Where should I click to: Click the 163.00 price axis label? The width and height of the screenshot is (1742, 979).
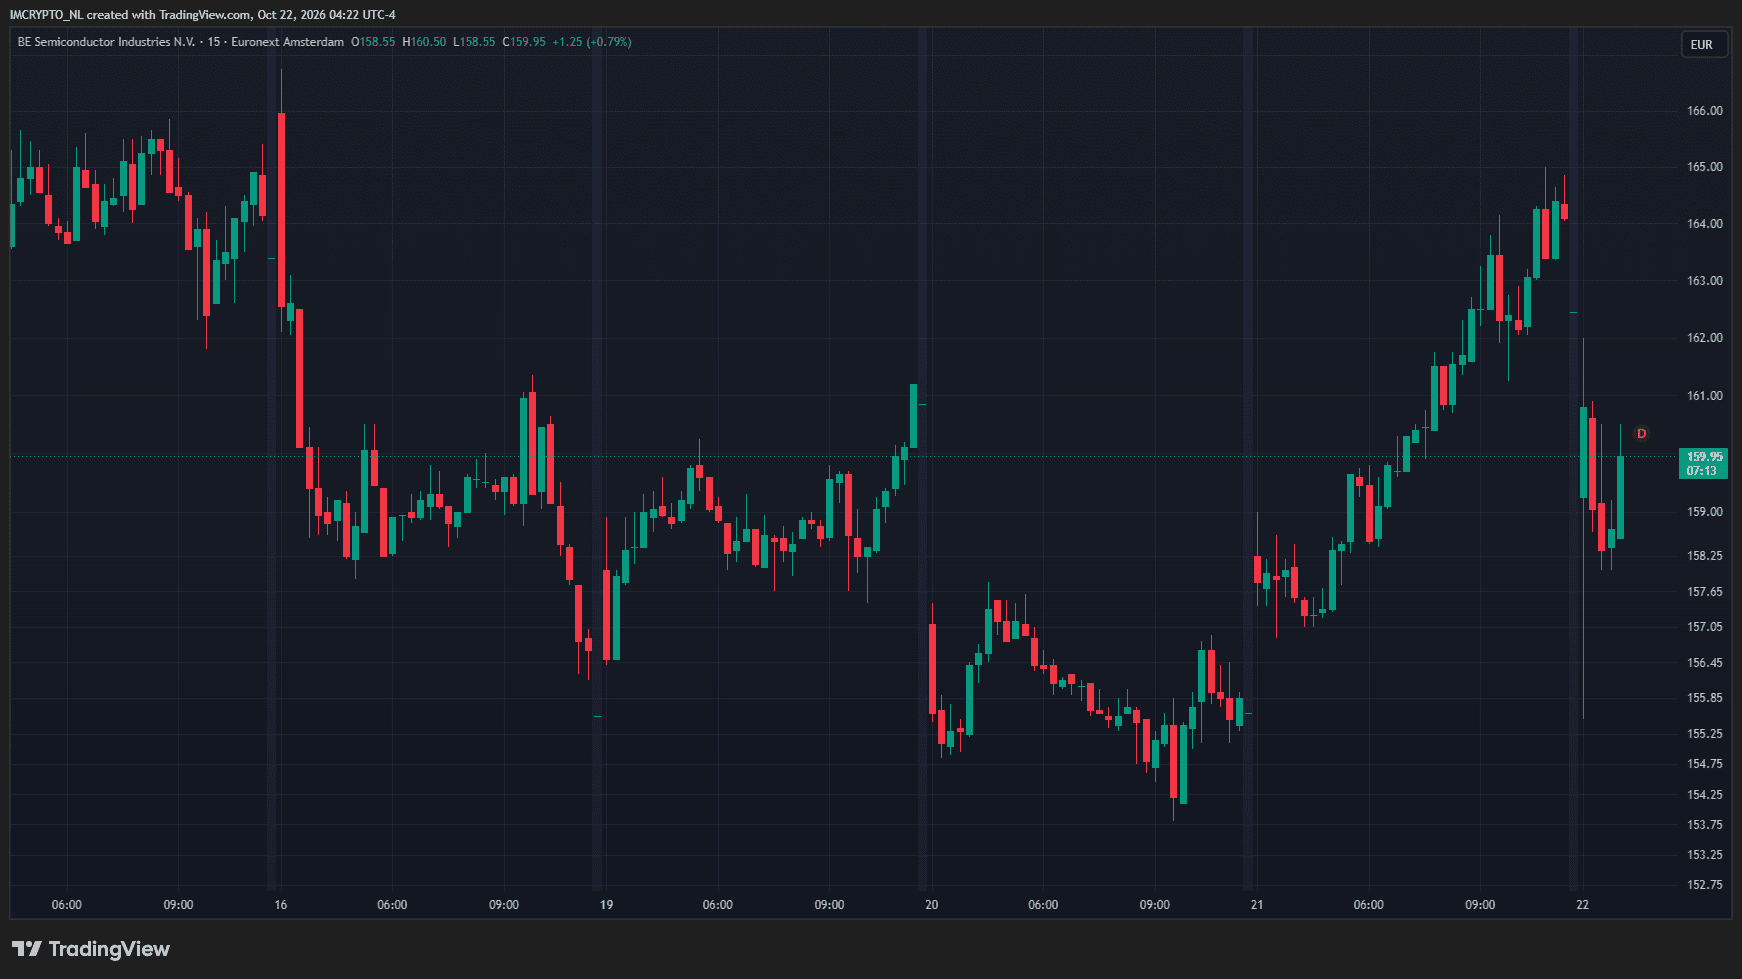click(x=1705, y=281)
